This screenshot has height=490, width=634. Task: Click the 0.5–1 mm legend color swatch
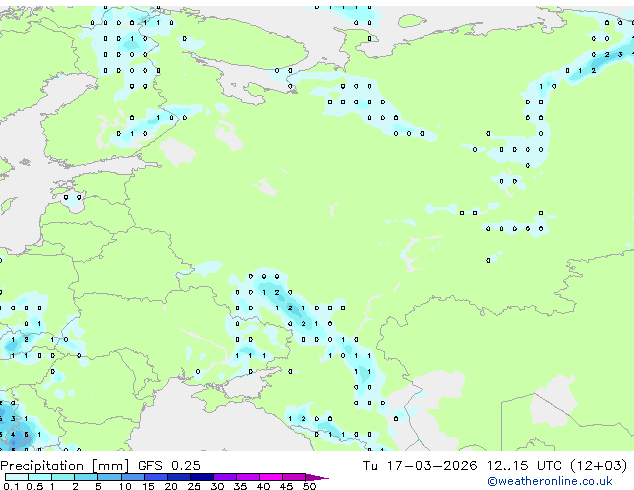[x=40, y=477]
